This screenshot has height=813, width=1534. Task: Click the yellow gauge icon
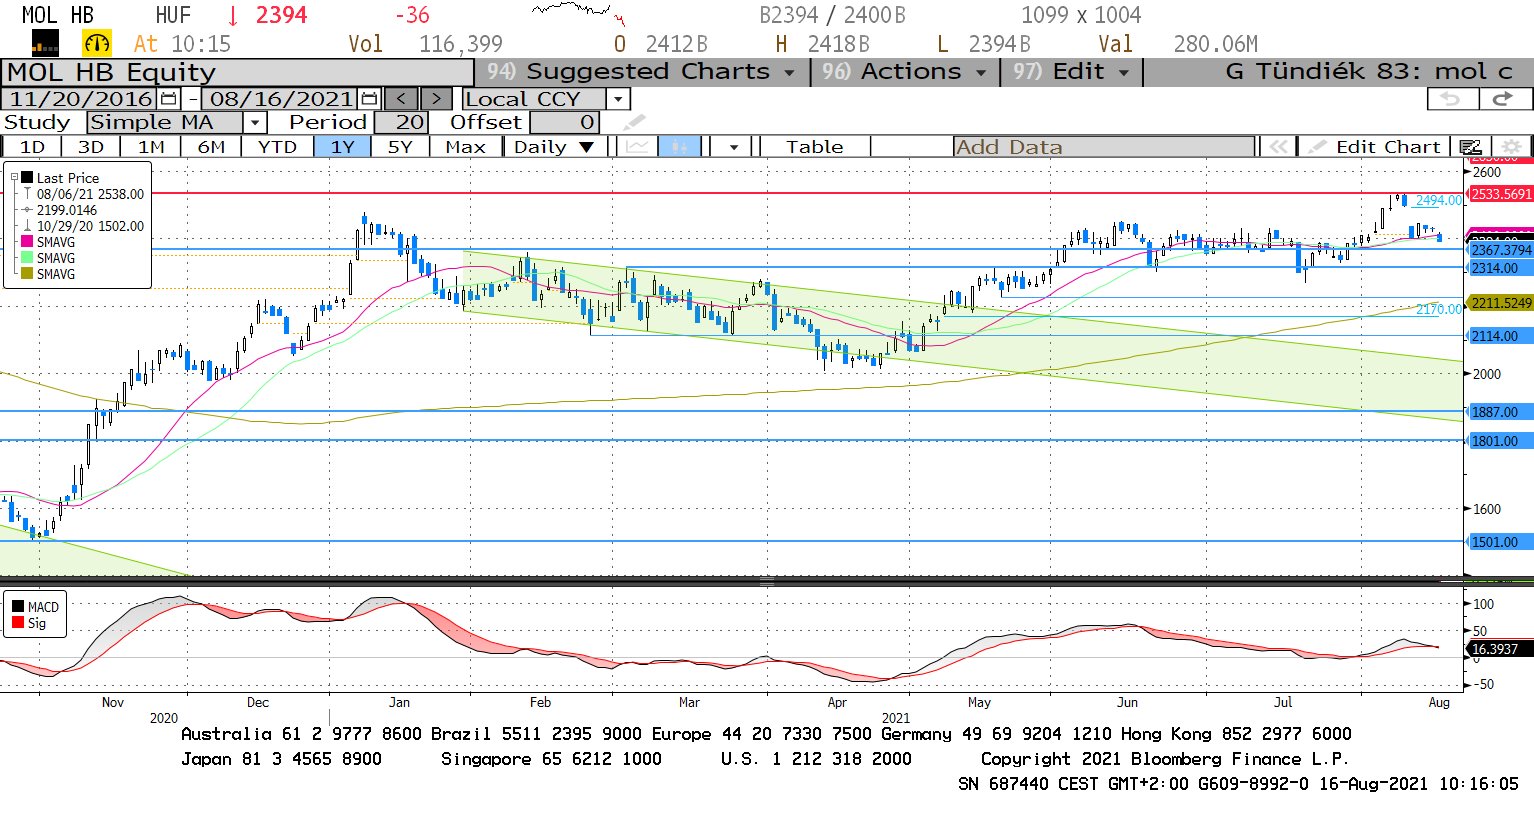point(97,44)
